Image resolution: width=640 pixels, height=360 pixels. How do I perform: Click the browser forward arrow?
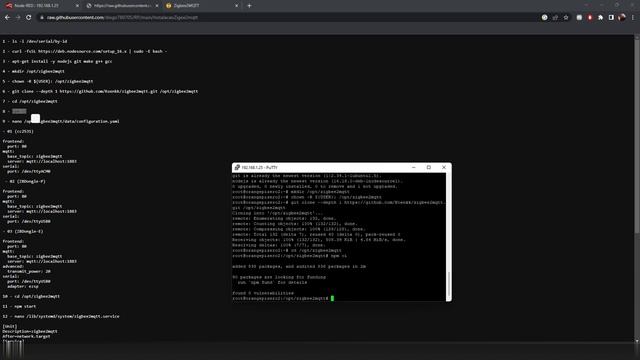(18, 18)
